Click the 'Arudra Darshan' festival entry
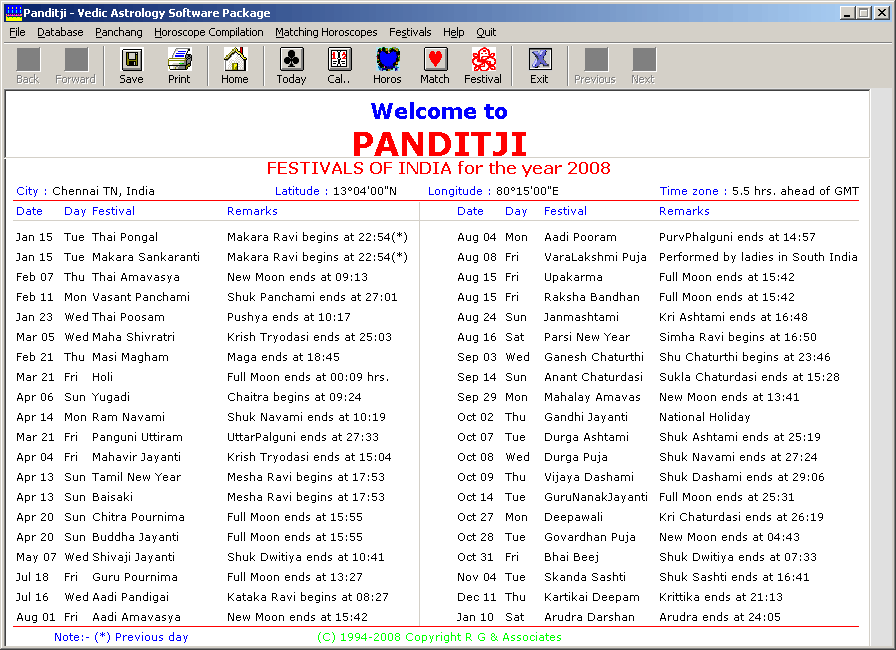This screenshot has width=896, height=650. (x=589, y=617)
